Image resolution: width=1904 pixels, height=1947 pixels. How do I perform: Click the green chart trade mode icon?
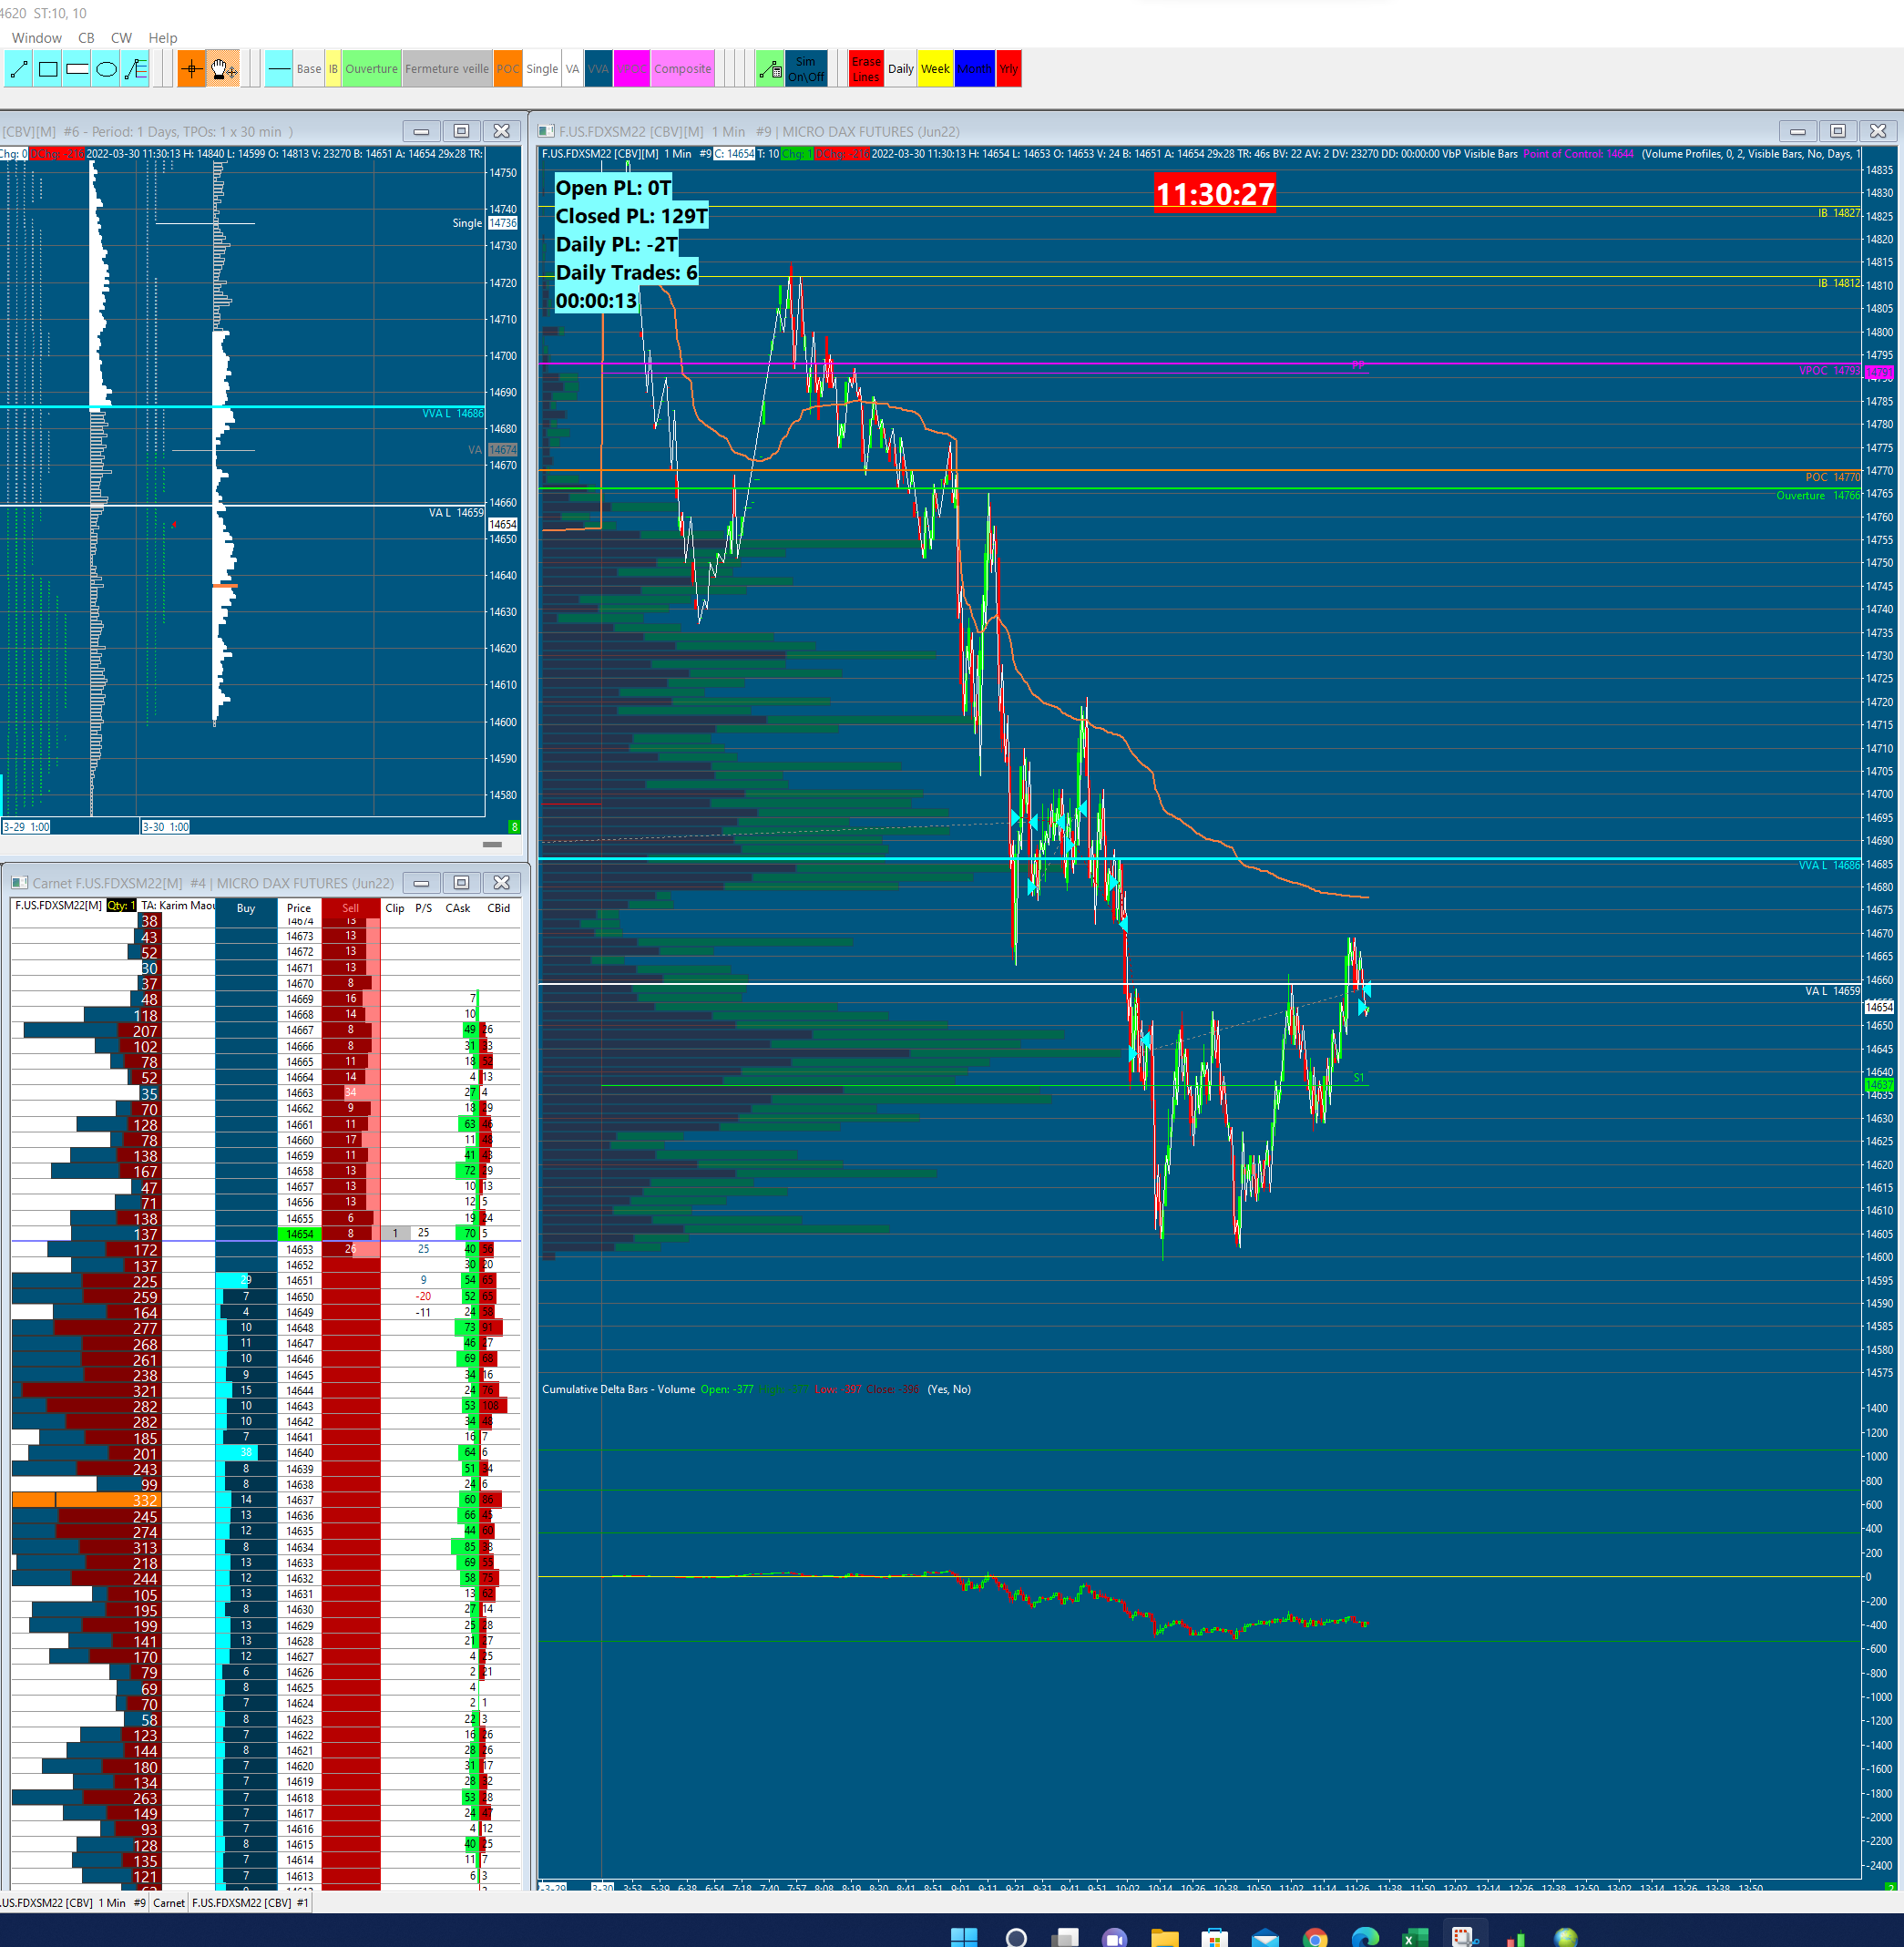pyautogui.click(x=769, y=69)
